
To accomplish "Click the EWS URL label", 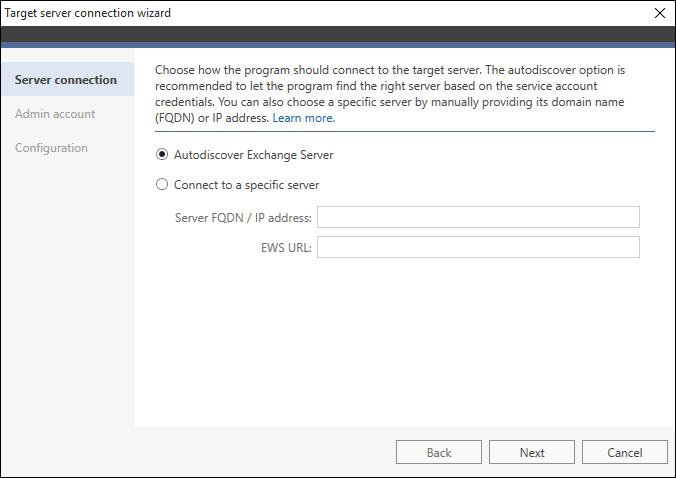I will [286, 248].
